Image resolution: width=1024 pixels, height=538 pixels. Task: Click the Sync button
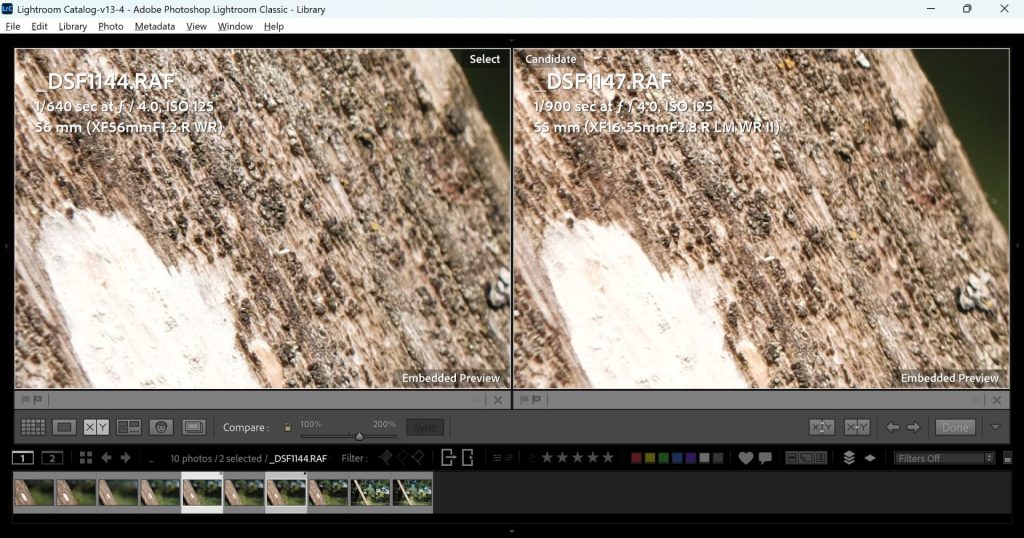[424, 428]
